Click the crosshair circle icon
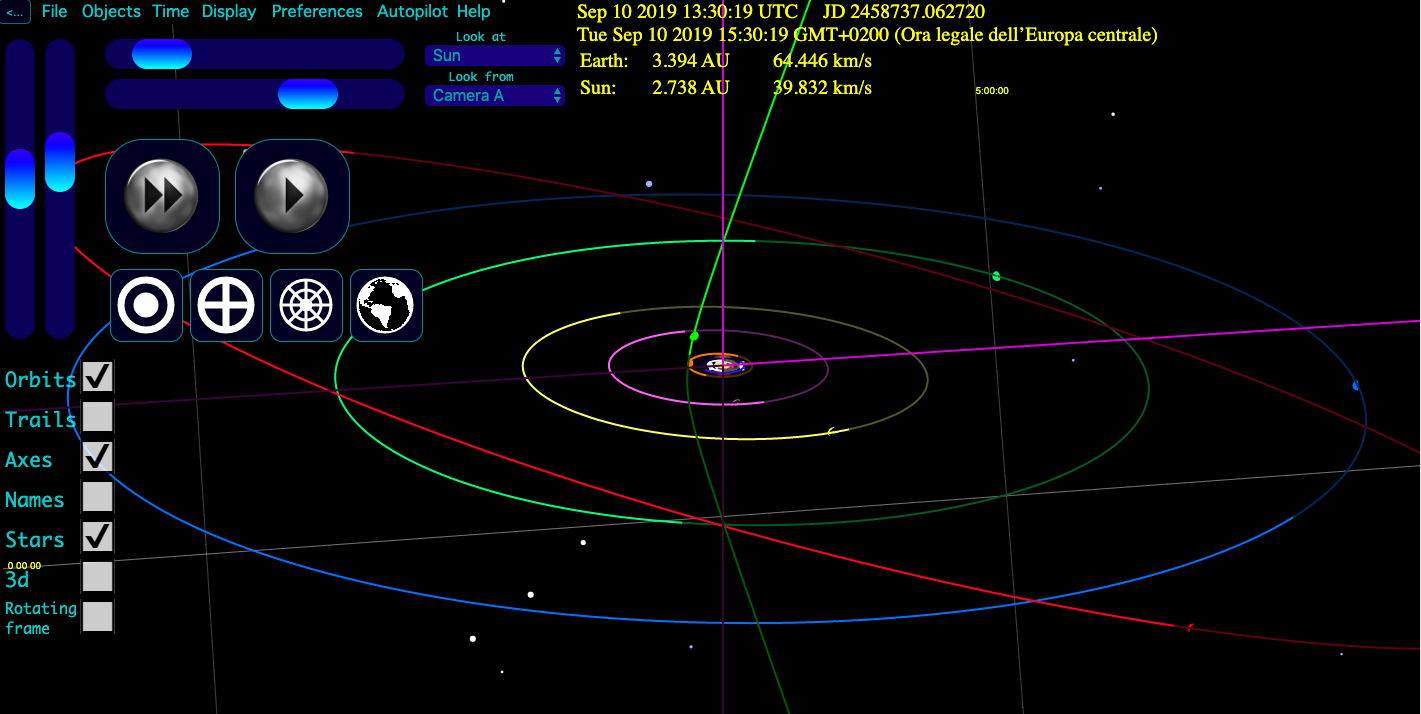Screen dimensions: 1421x714 [226, 306]
